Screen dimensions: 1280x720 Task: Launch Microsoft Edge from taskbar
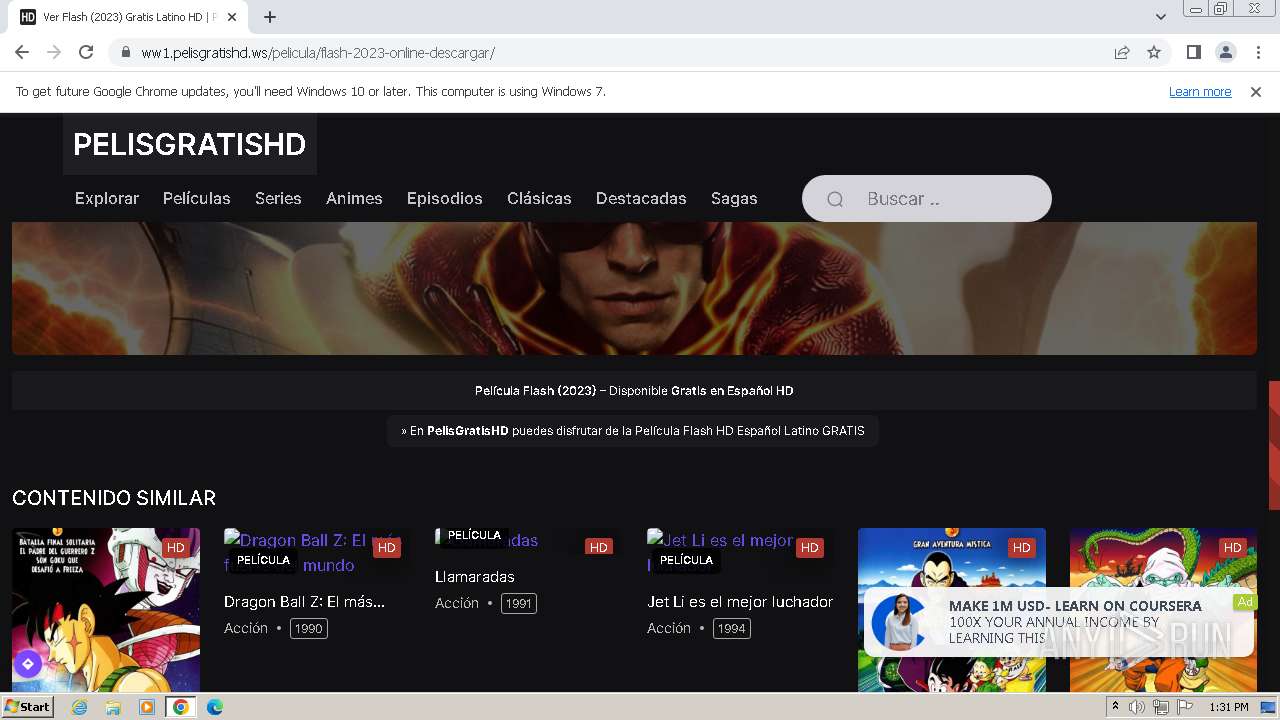[215, 707]
